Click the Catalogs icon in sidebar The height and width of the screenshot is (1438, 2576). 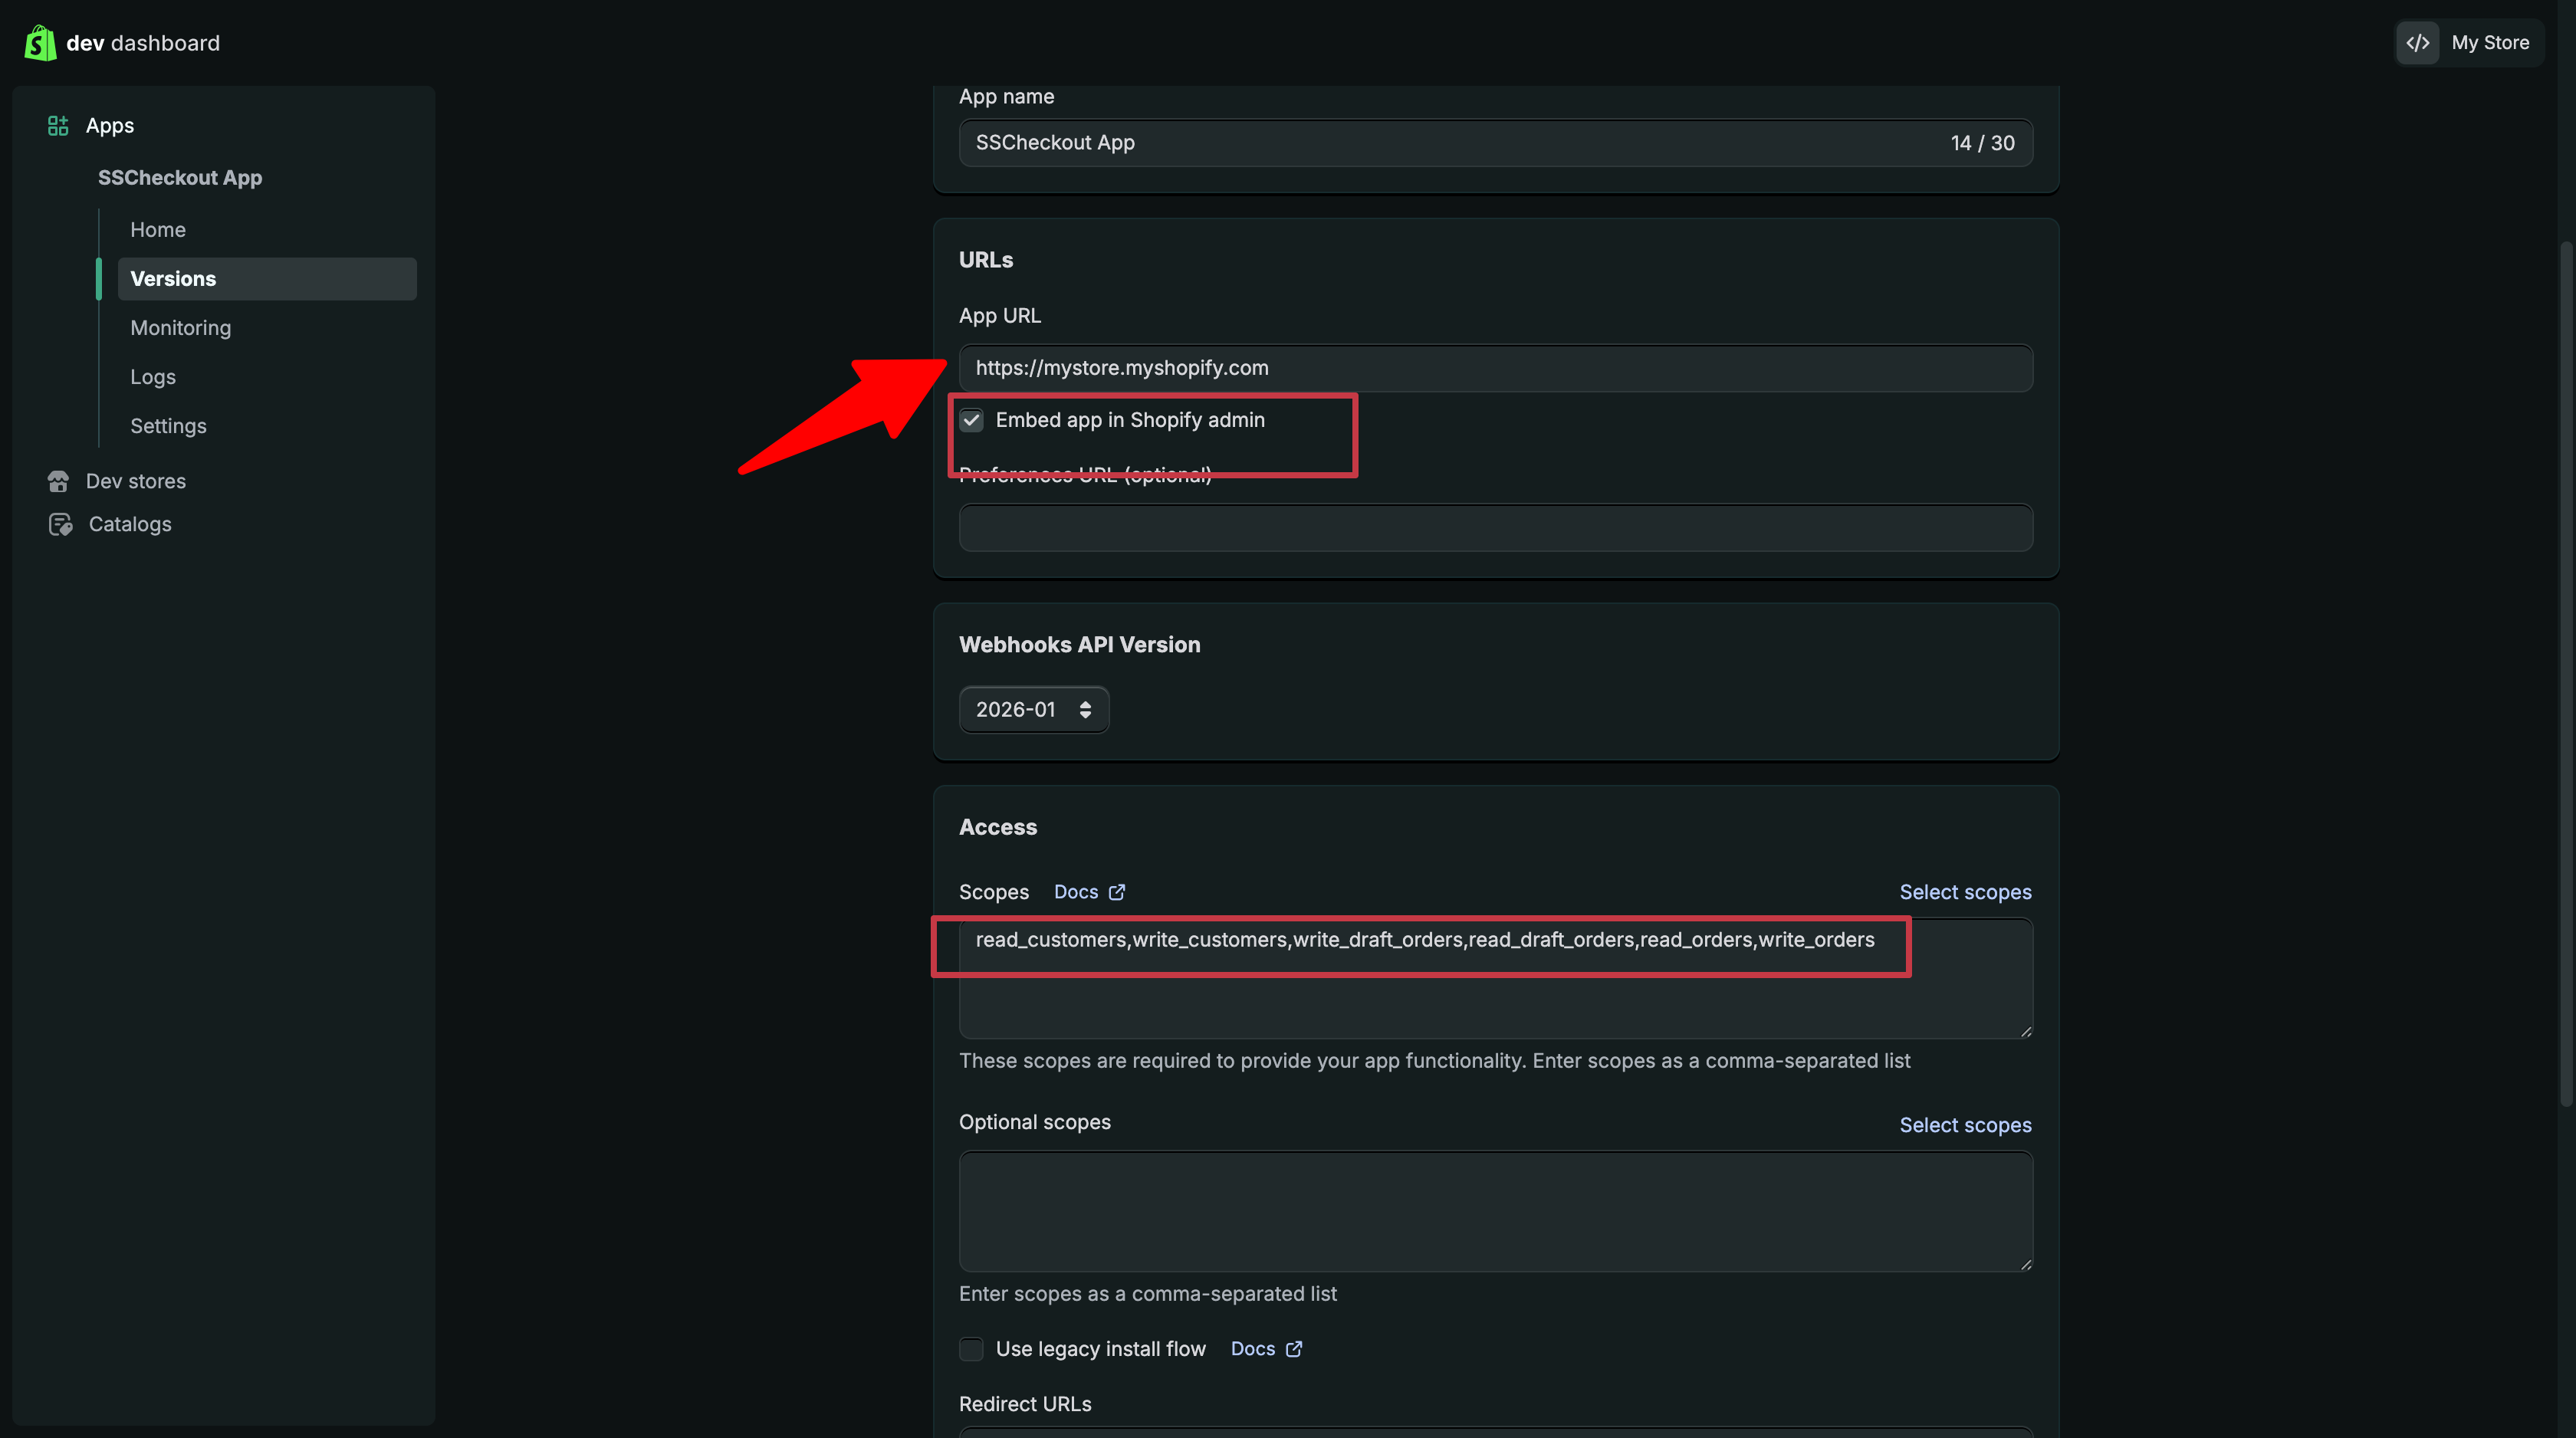click(60, 524)
